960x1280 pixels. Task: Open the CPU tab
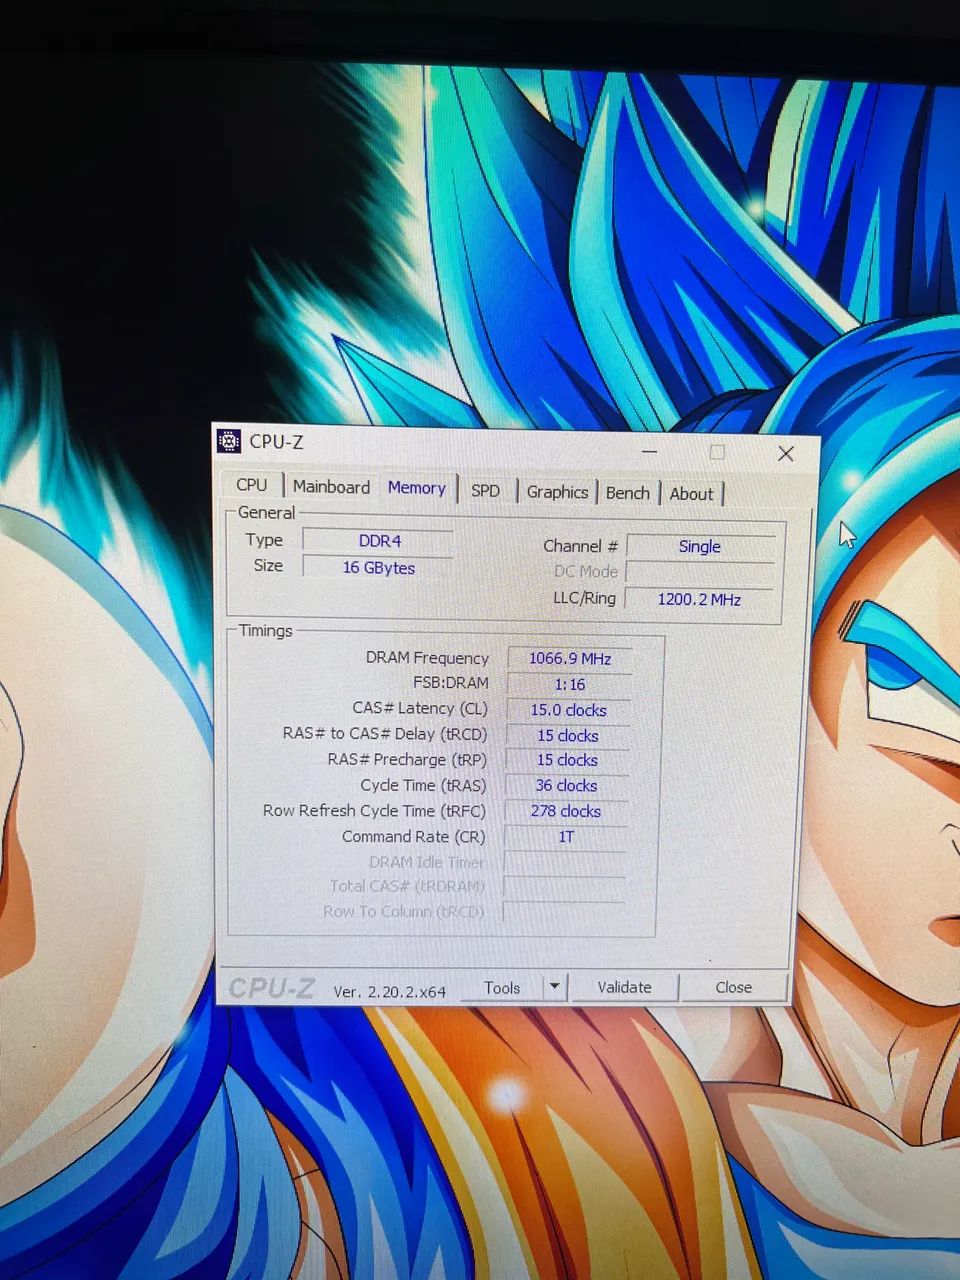coord(252,485)
